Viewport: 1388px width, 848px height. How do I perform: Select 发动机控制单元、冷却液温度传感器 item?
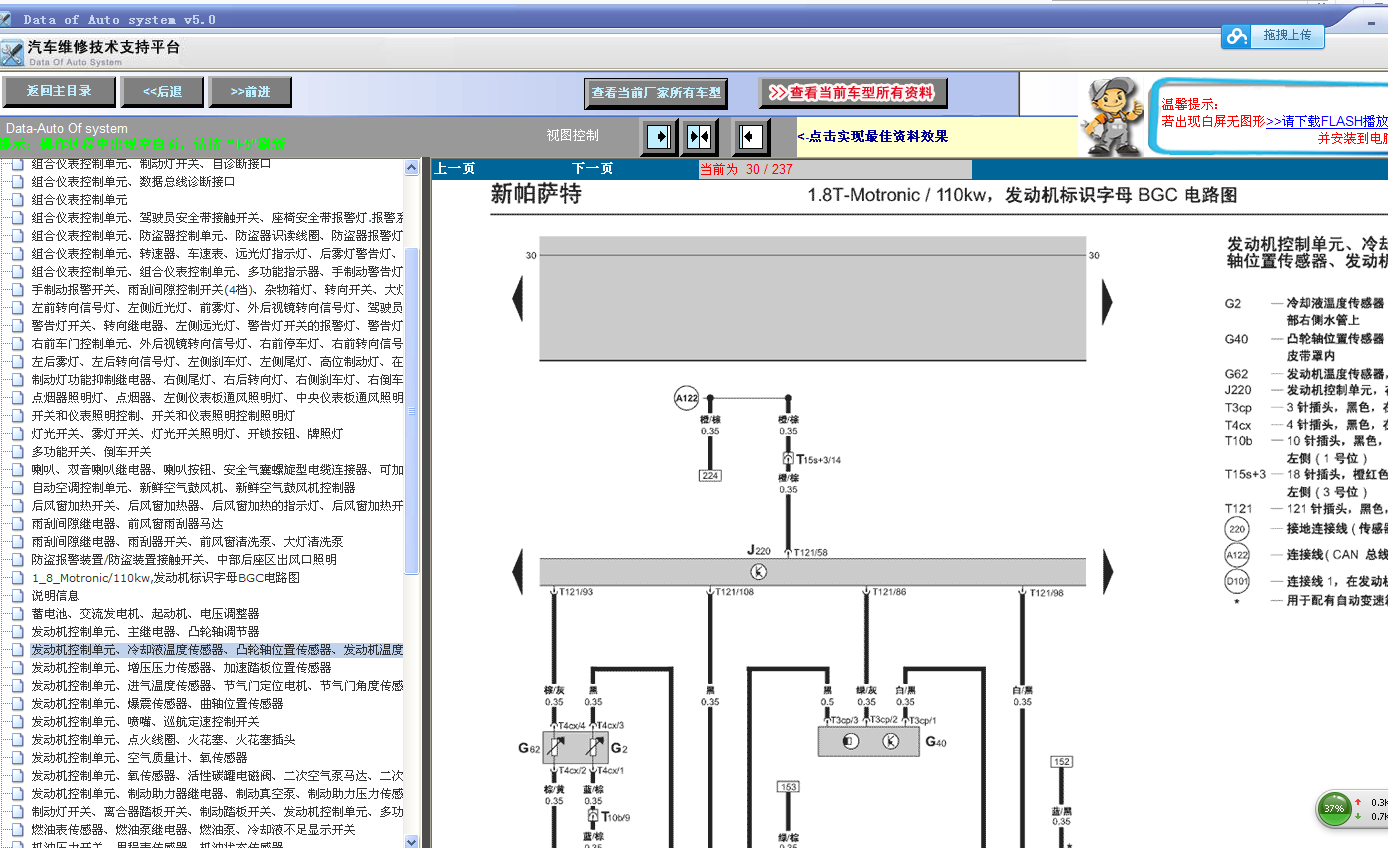click(x=217, y=650)
